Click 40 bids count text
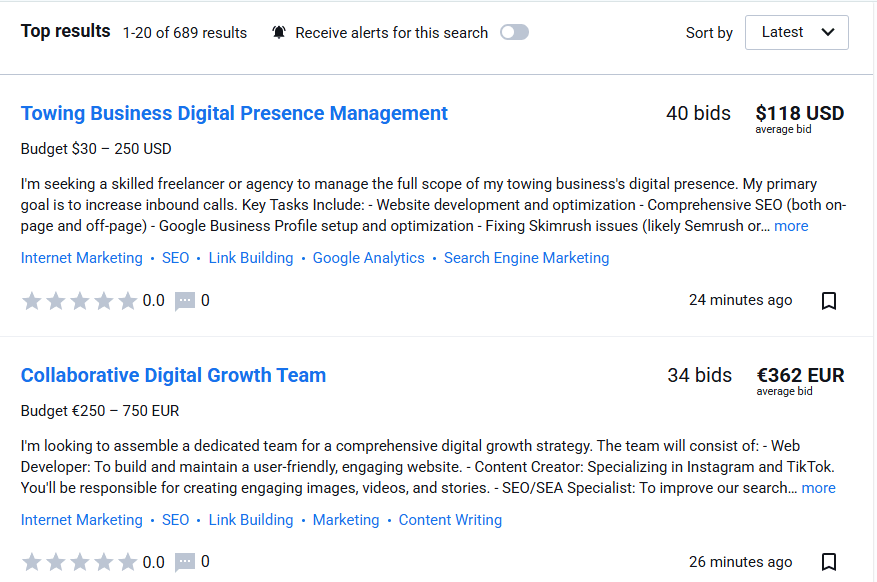Image resolution: width=877 pixels, height=582 pixels. click(698, 113)
